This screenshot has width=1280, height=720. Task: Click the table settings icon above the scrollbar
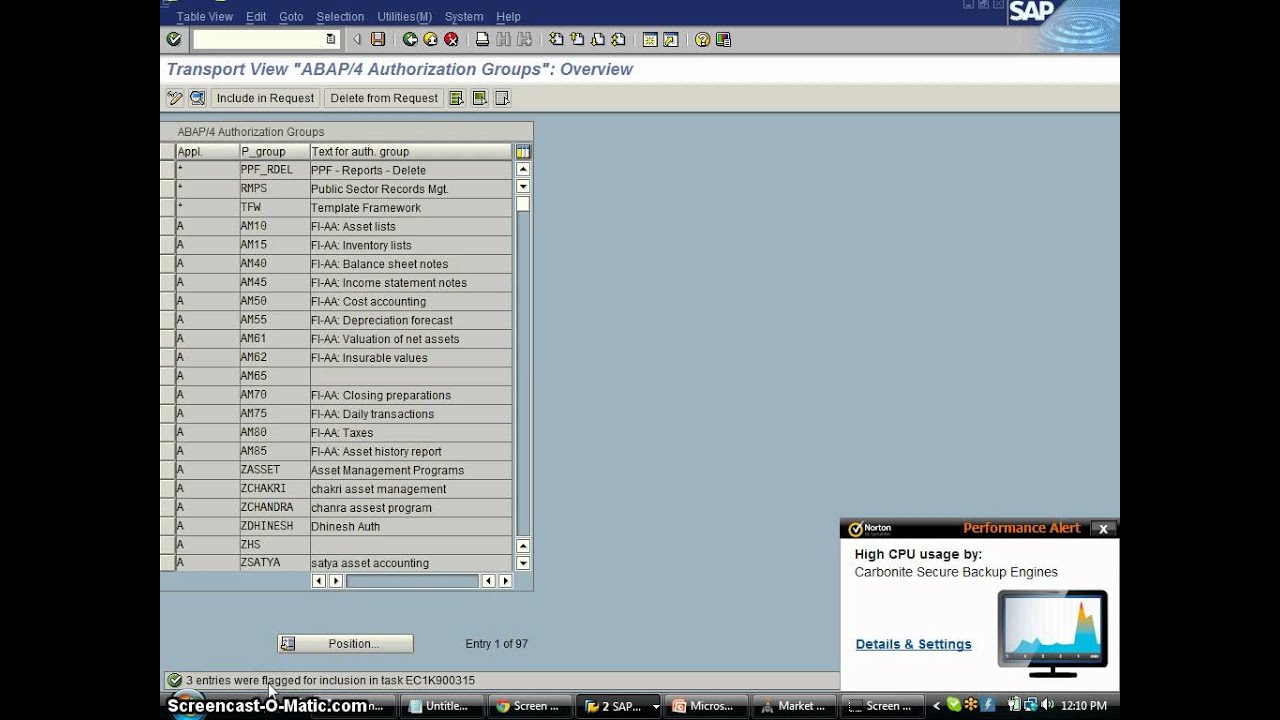523,152
